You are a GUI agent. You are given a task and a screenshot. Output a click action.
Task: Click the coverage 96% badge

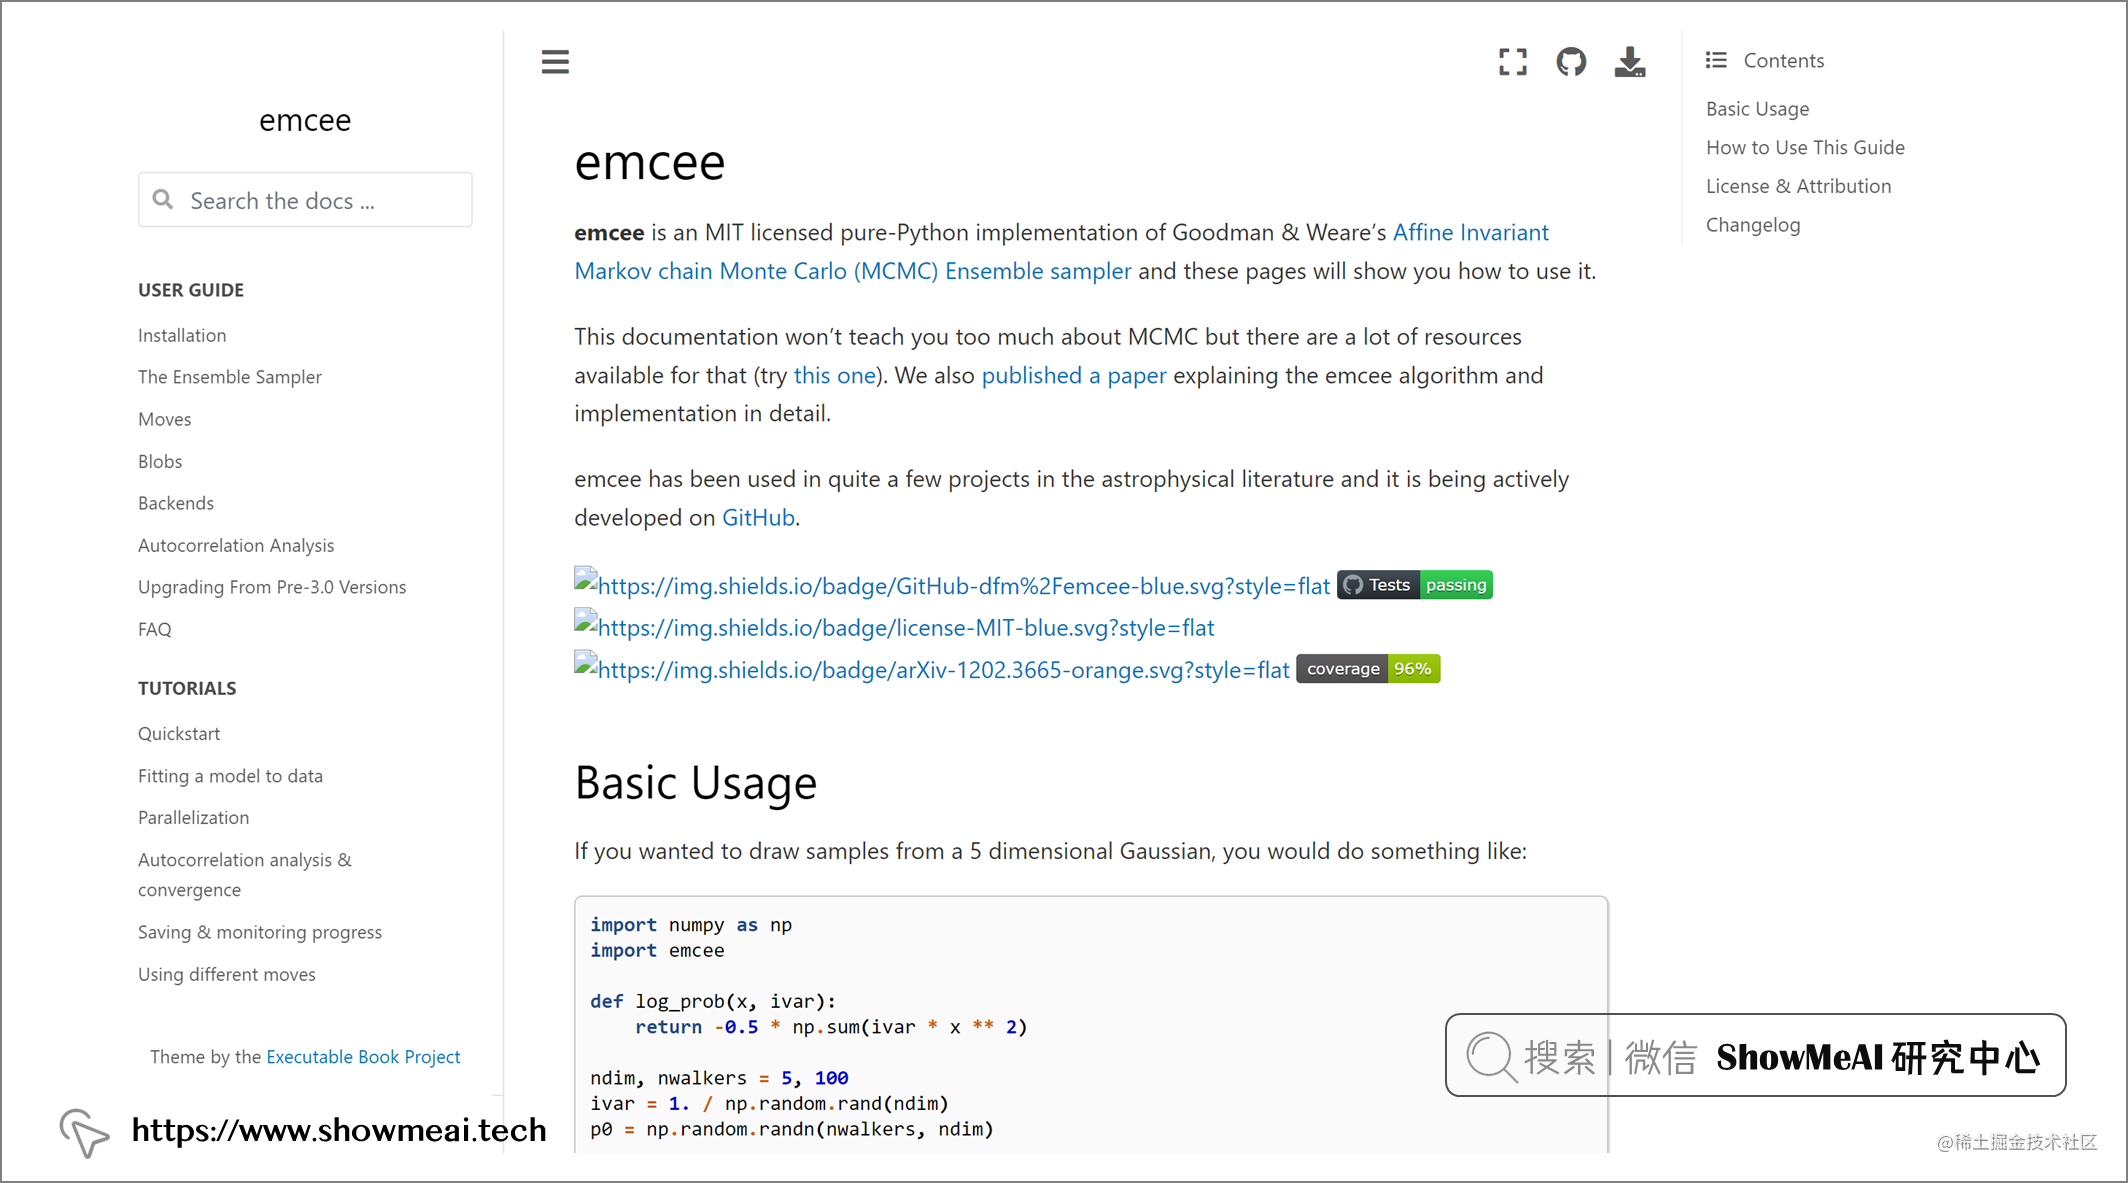[x=1367, y=669]
